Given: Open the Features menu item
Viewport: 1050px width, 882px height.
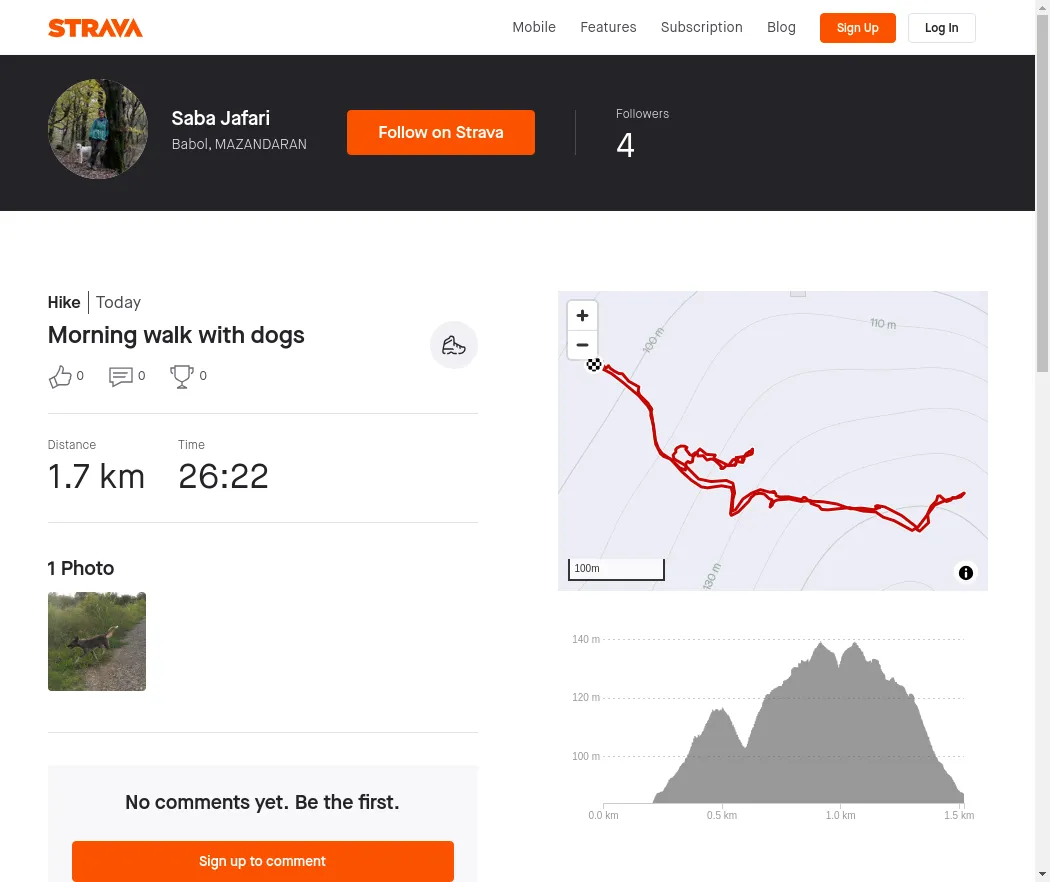Looking at the screenshot, I should pos(608,27).
